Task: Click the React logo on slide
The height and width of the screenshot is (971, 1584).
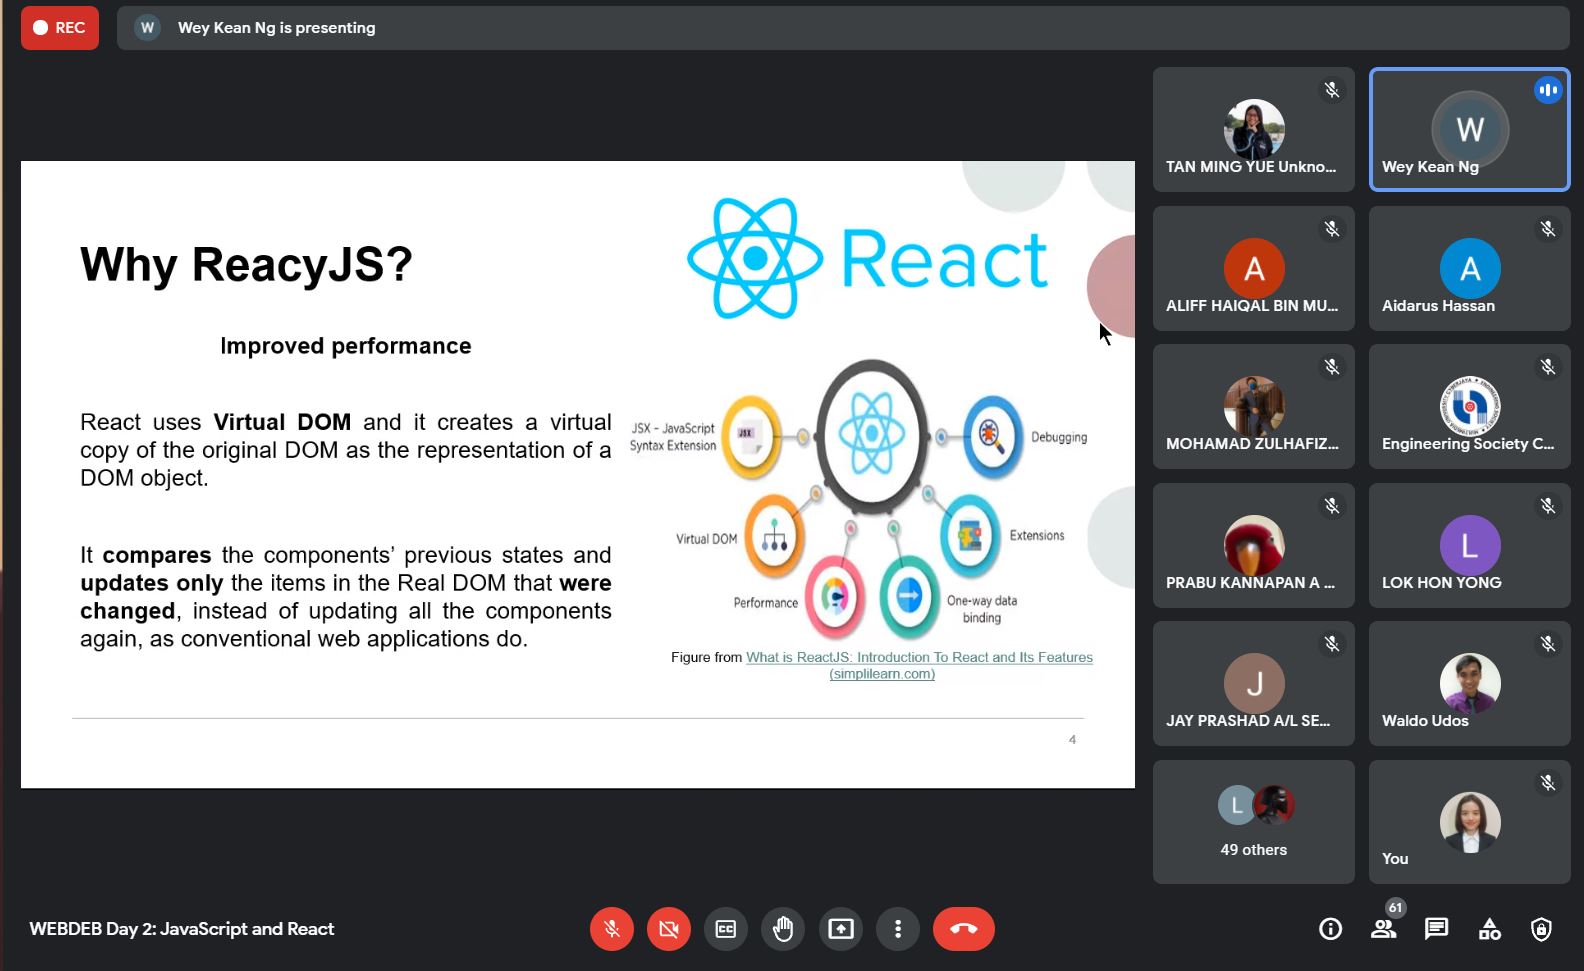Action: [867, 259]
